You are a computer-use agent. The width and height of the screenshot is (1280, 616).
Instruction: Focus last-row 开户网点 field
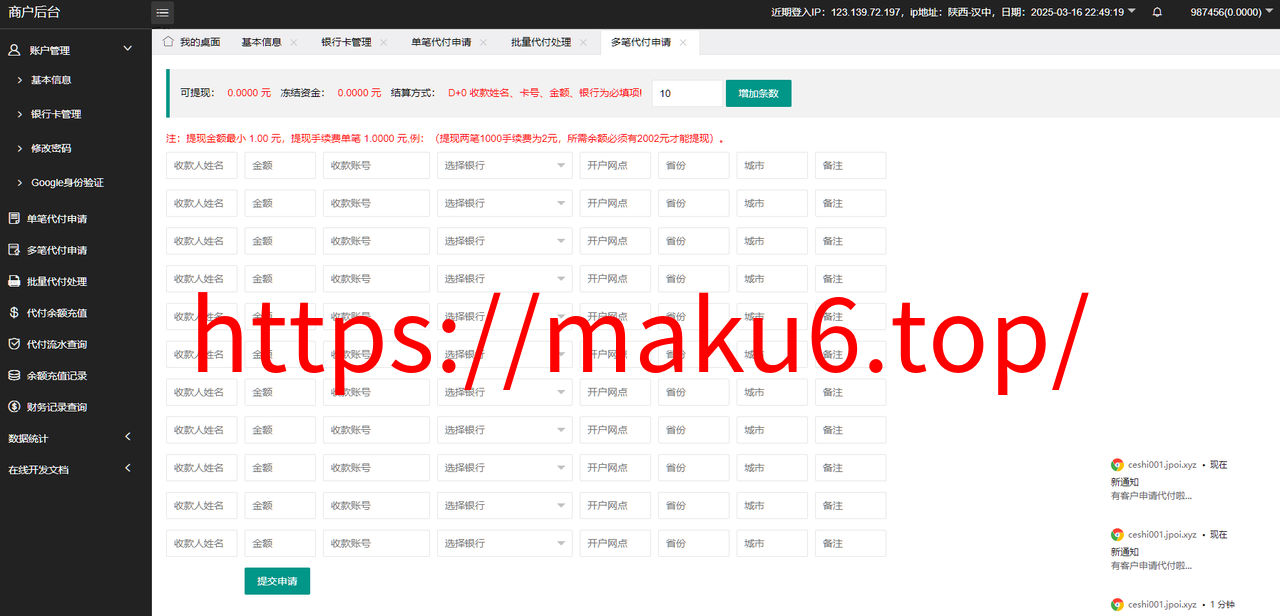click(615, 543)
